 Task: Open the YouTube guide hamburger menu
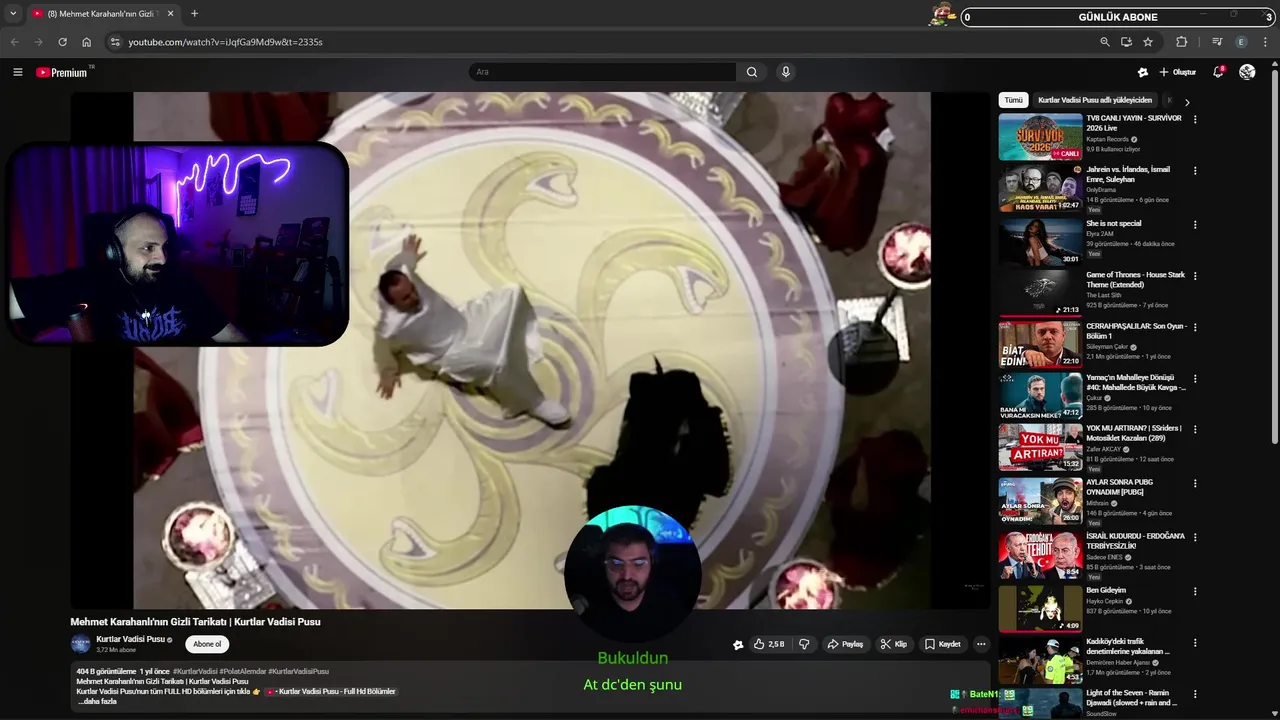tap(17, 72)
